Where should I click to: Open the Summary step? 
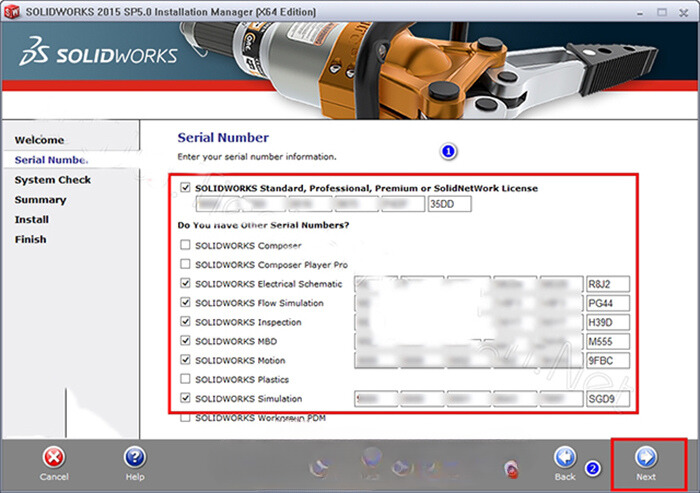40,200
